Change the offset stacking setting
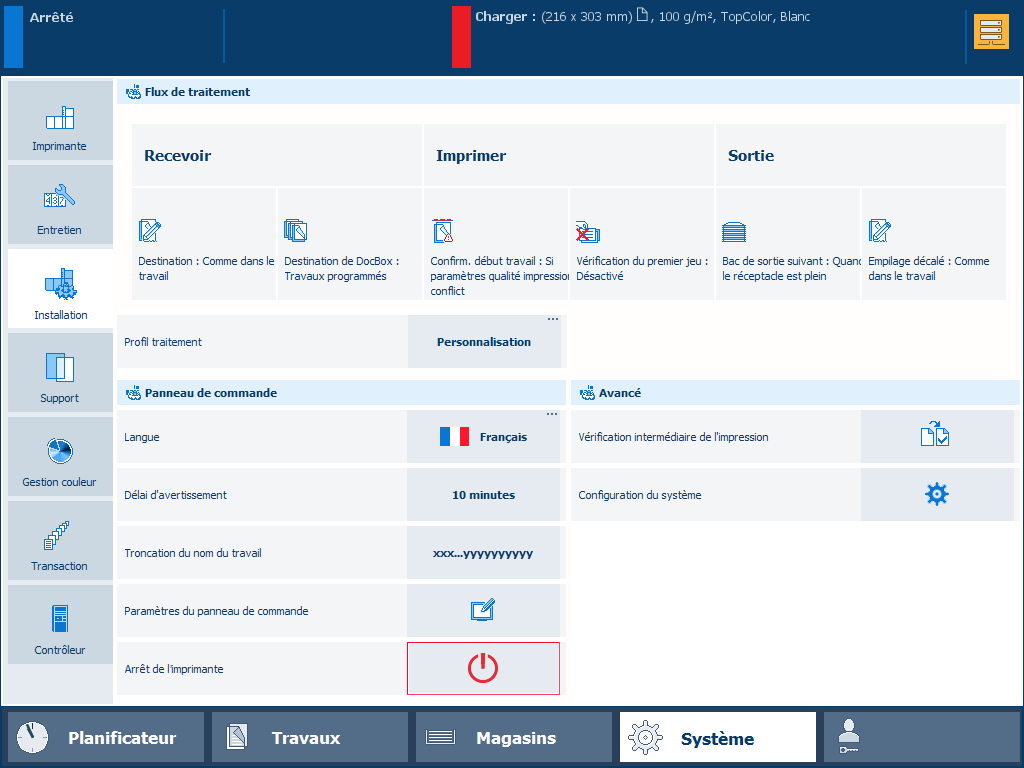Viewport: 1024px width, 768px height. point(933,245)
